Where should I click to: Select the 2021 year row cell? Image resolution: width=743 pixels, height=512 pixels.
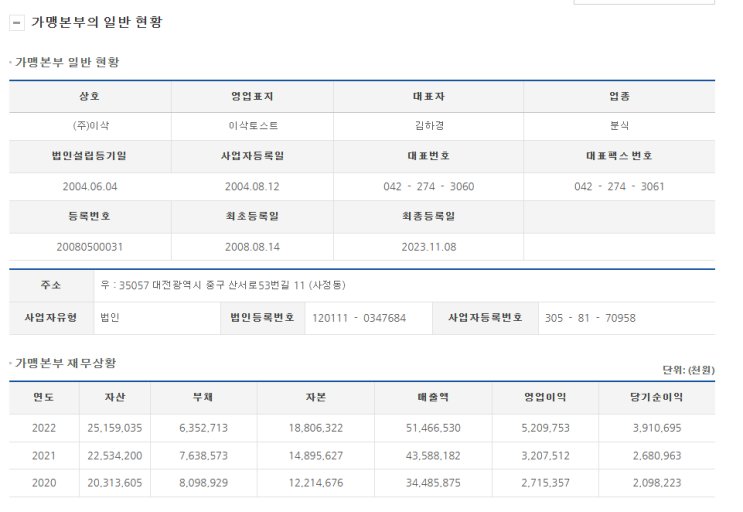click(44, 456)
